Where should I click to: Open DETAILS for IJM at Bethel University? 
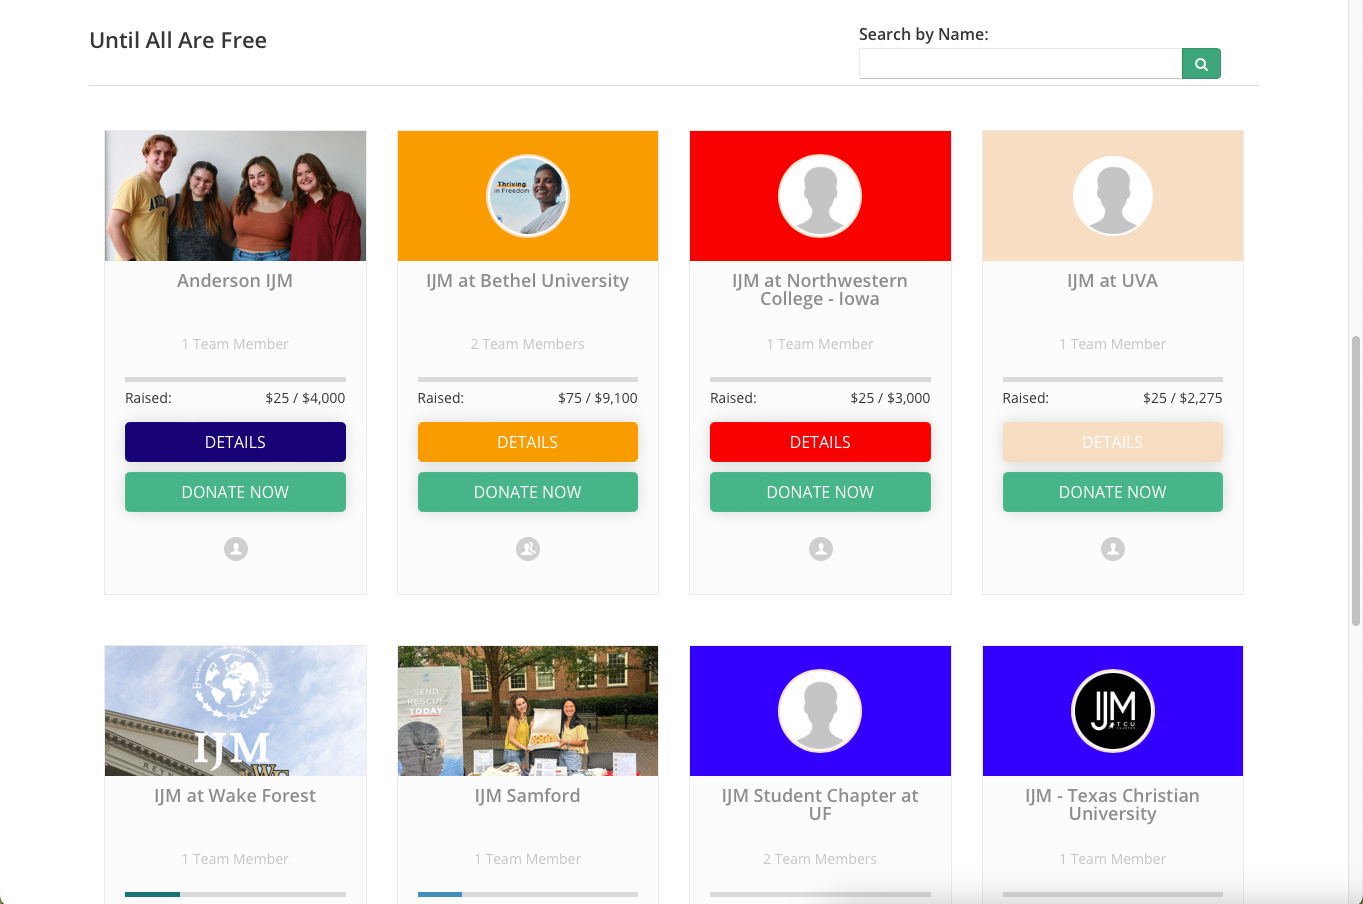pos(528,442)
